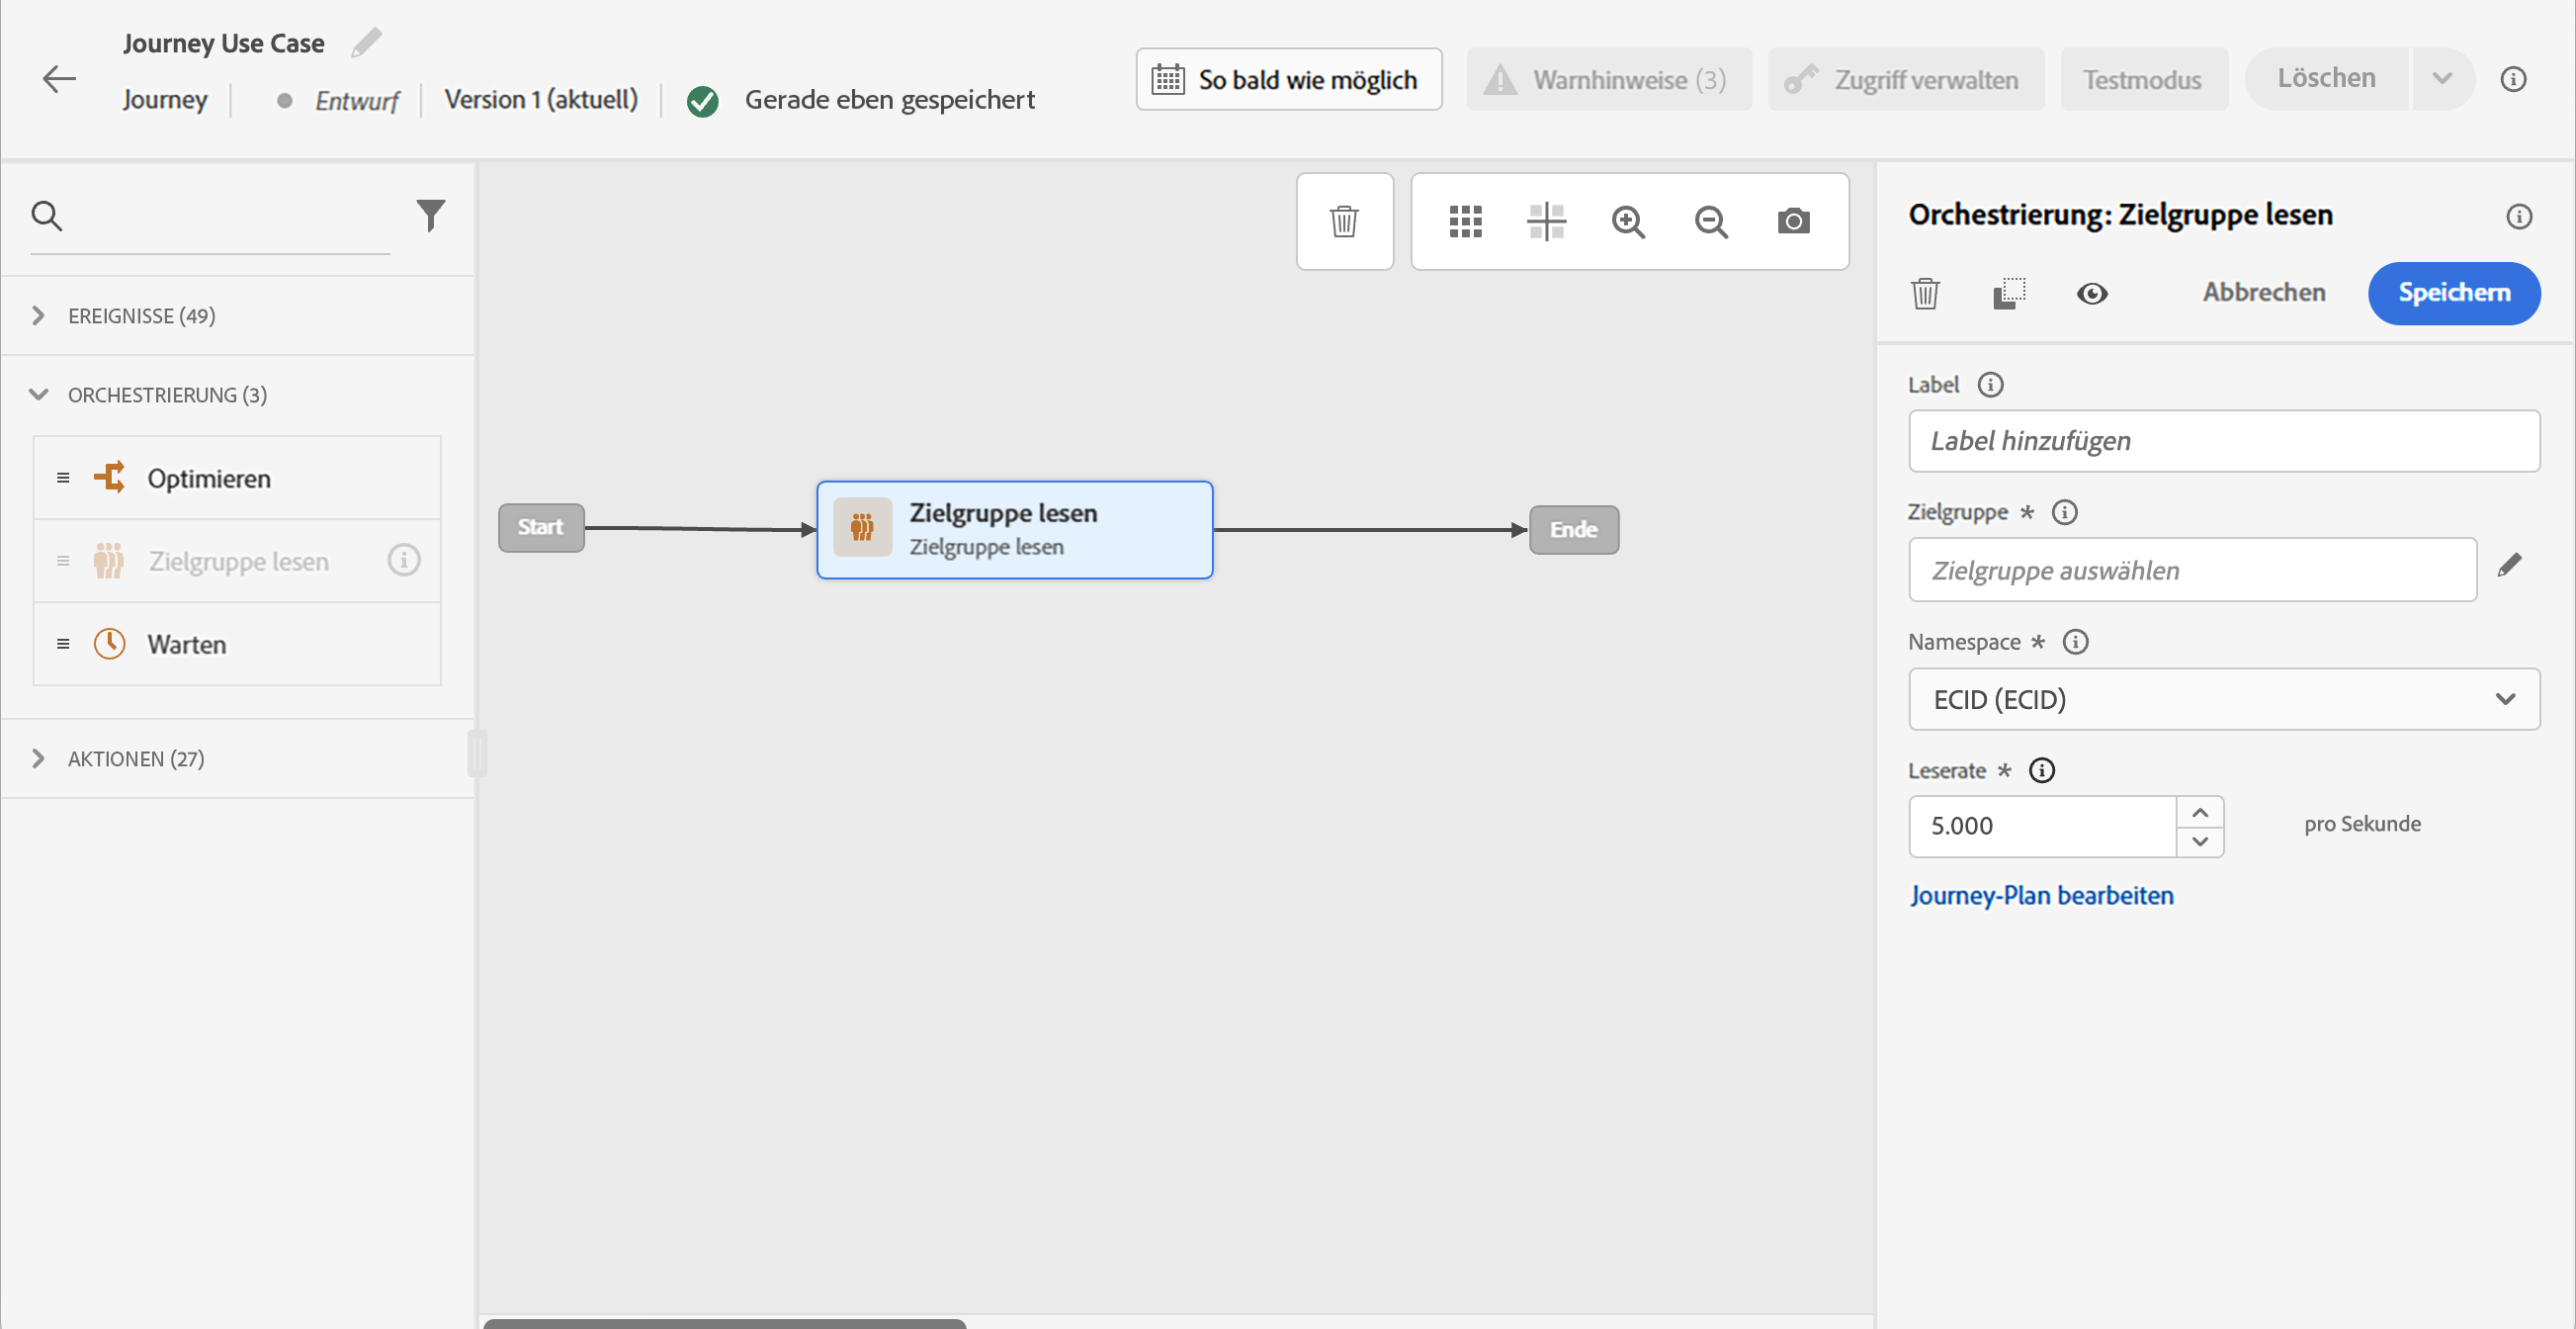Select the Optimieren activity in palette
Viewport: 2576px width, 1329px height.
(x=208, y=478)
